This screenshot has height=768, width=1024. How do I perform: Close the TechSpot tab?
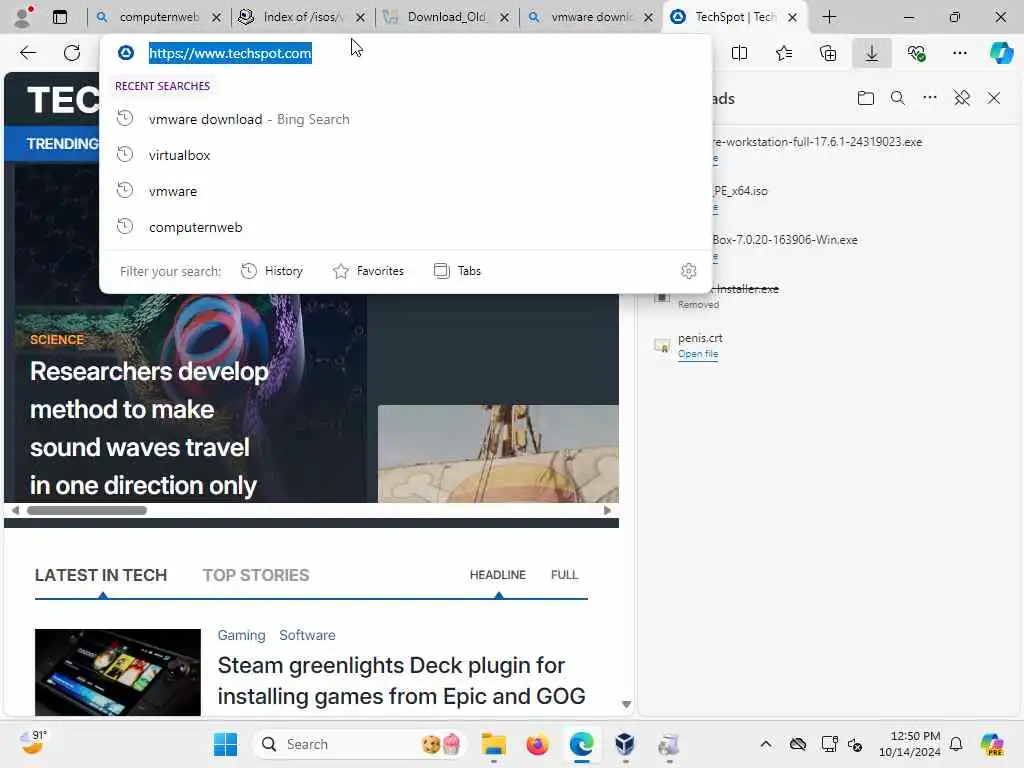792,18
